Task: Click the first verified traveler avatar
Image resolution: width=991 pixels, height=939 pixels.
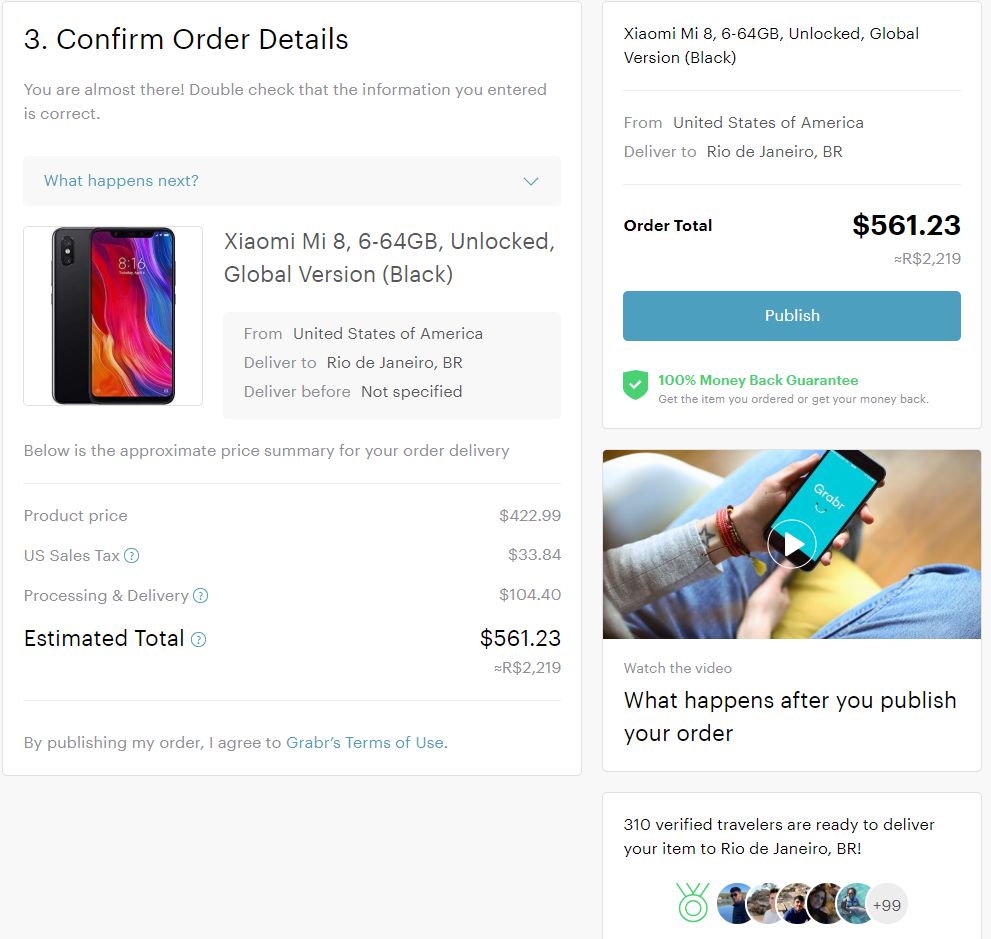Action: (736, 903)
